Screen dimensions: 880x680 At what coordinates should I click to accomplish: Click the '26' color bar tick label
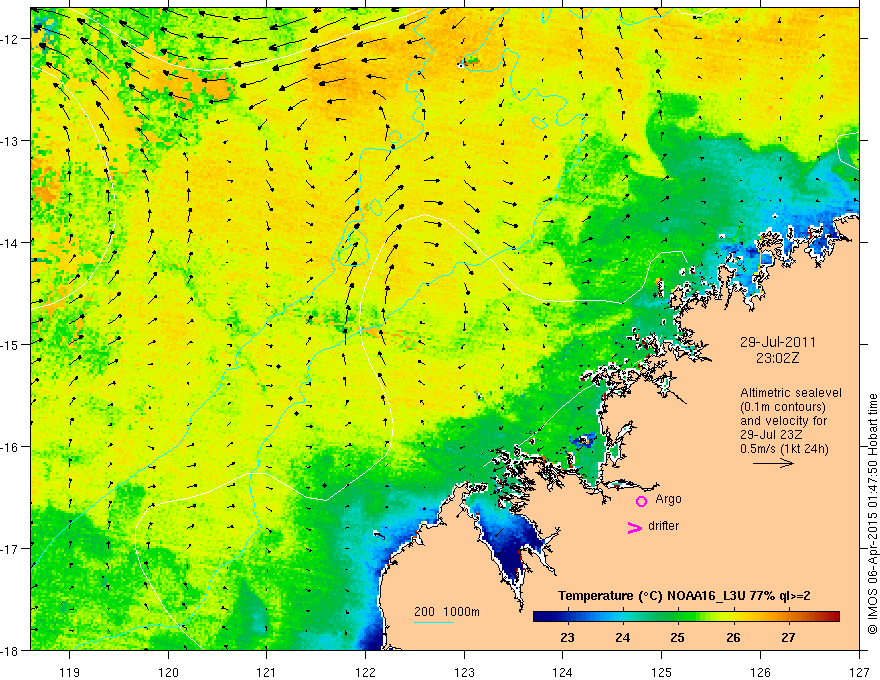(733, 637)
